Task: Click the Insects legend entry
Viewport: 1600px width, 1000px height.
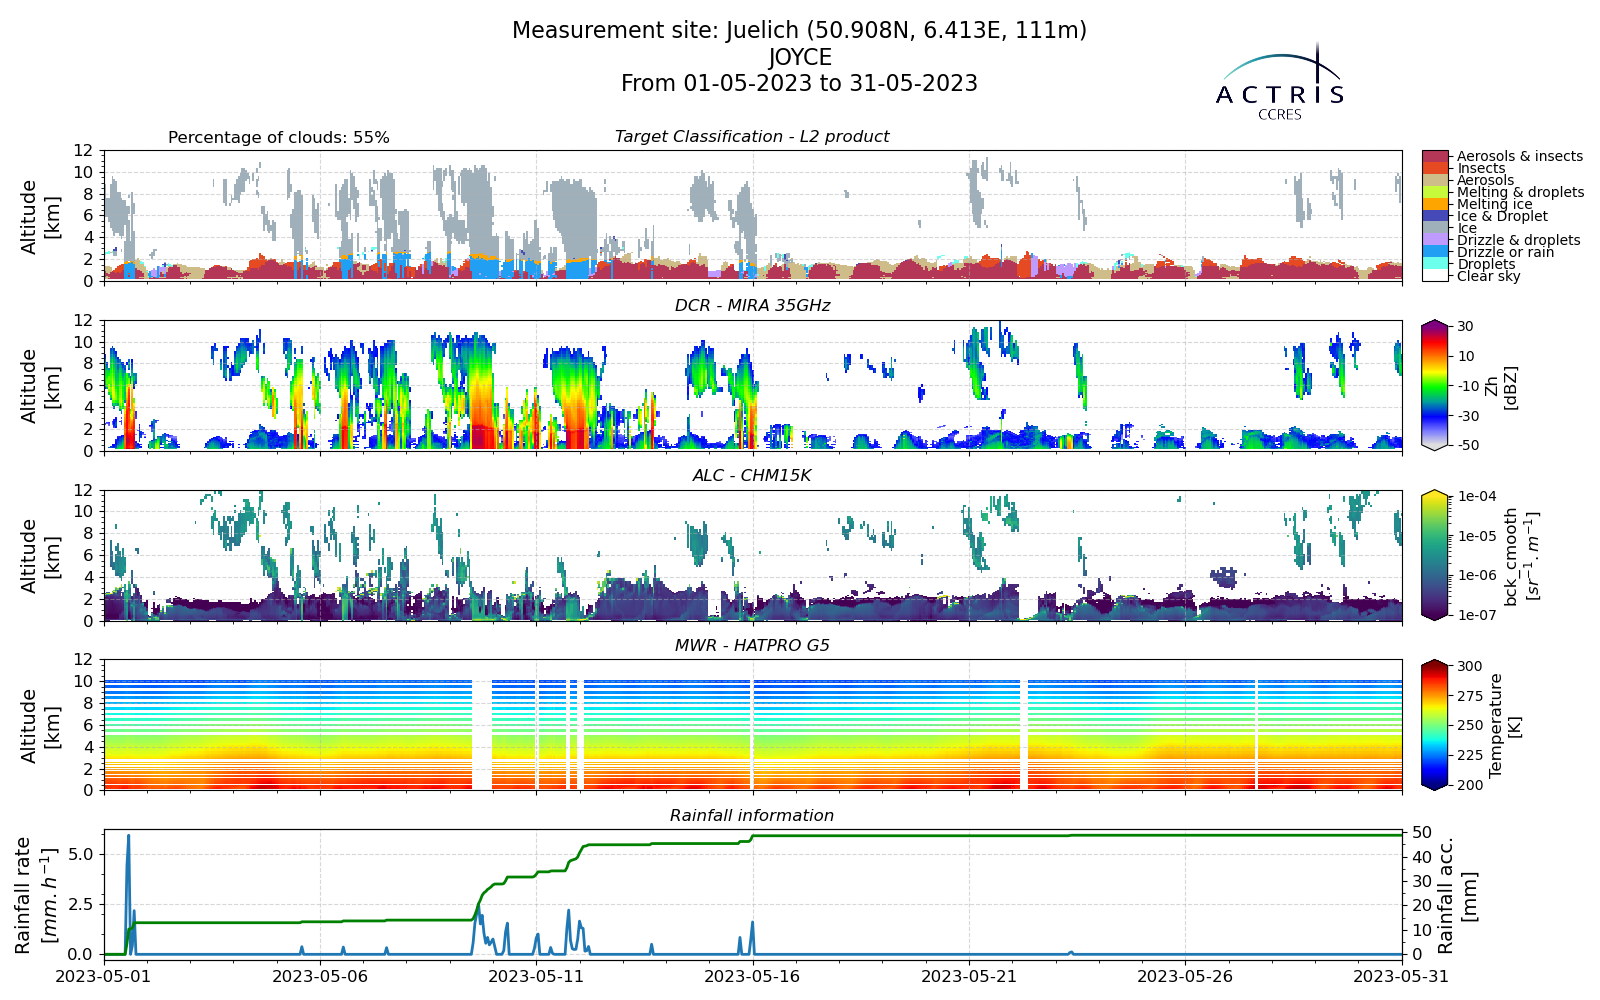Action: pyautogui.click(x=1480, y=168)
